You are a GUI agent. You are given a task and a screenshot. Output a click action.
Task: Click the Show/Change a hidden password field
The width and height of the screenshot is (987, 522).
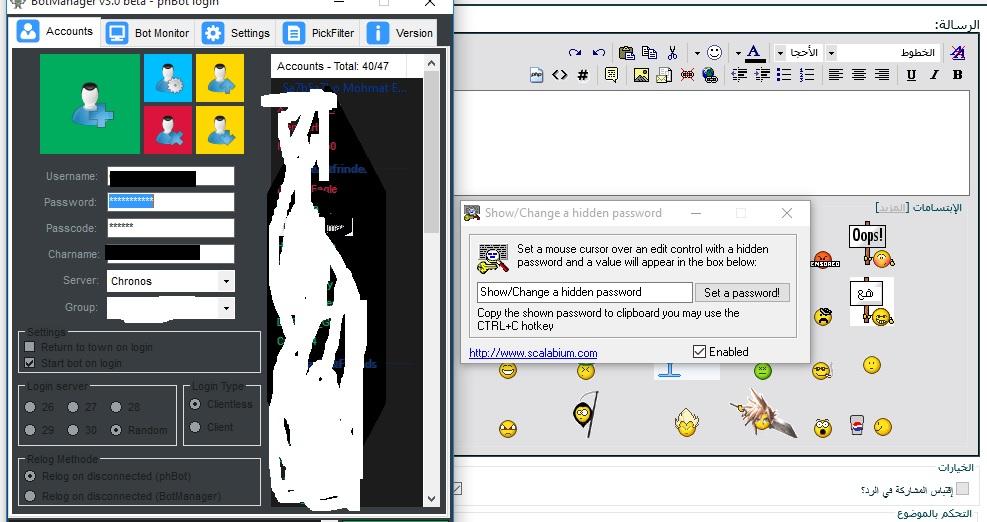(585, 292)
